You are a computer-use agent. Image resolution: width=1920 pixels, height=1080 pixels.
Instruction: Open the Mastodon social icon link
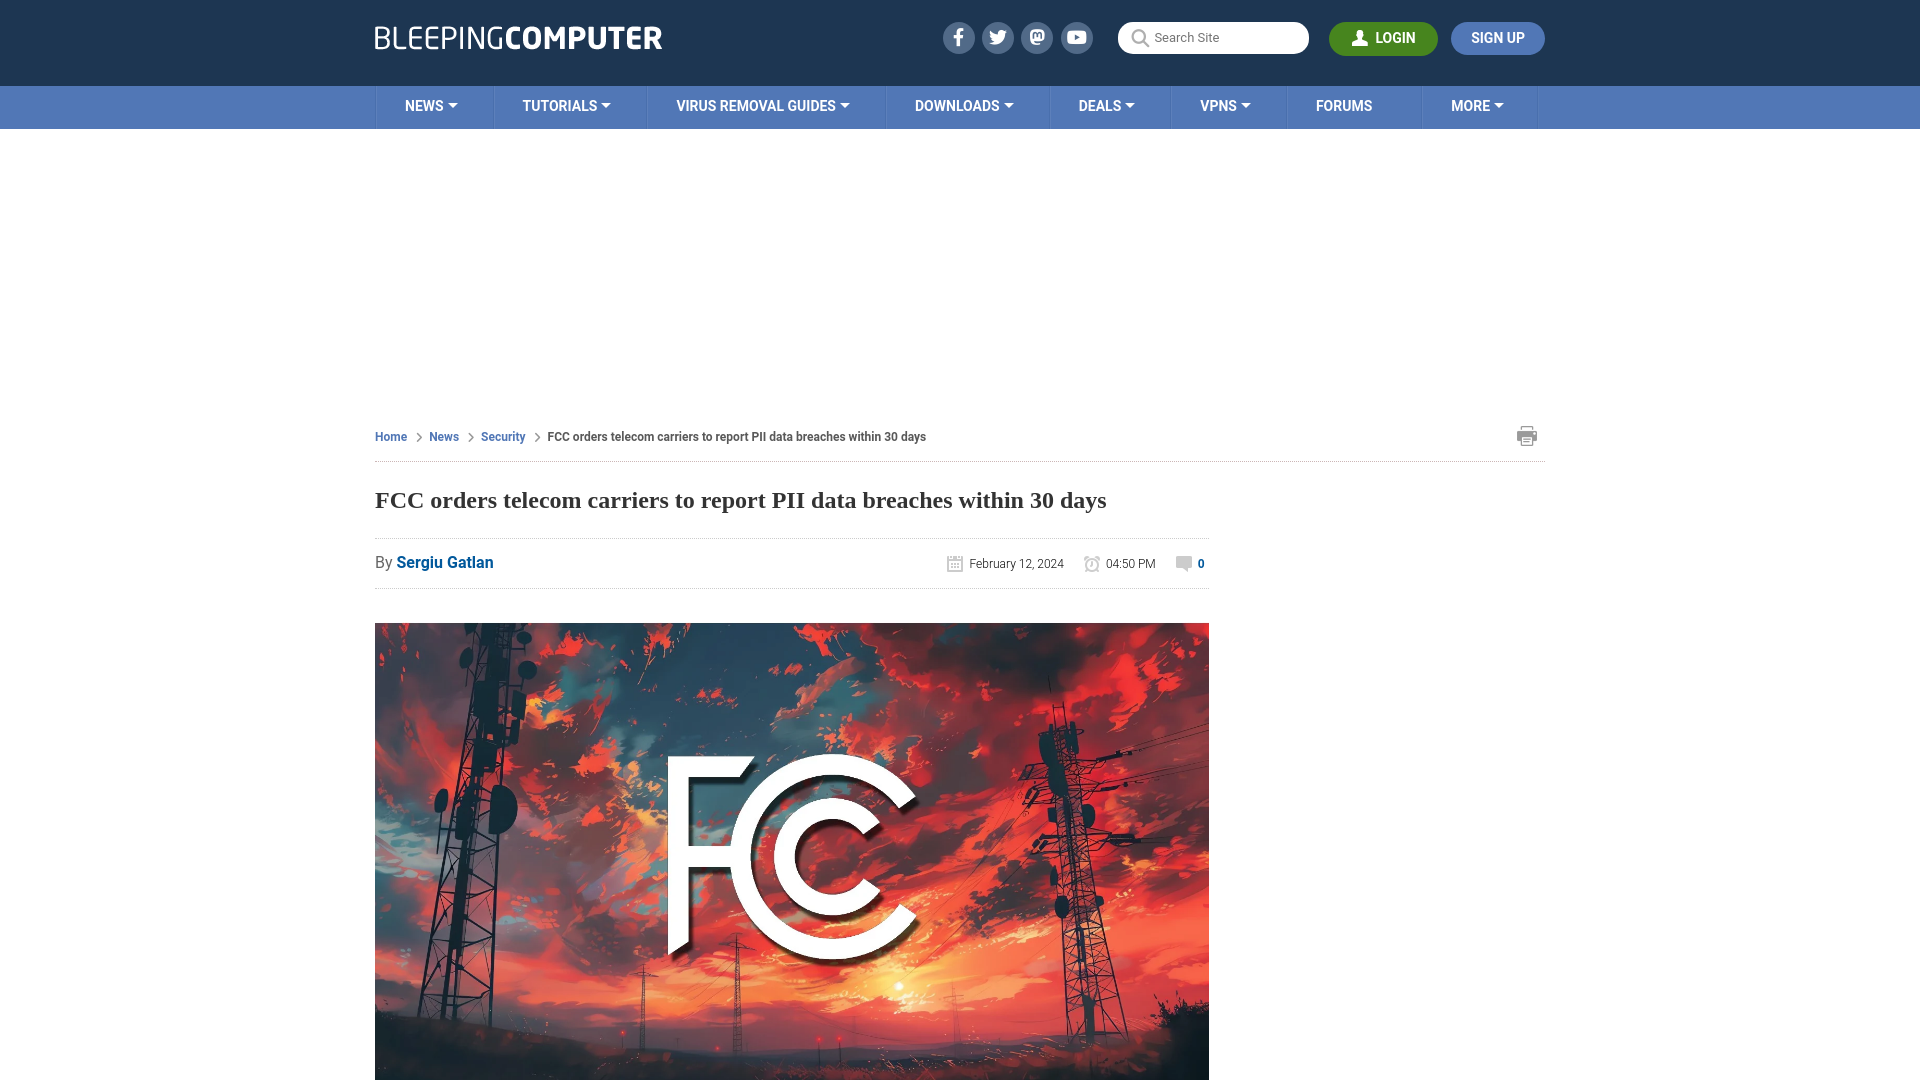[1038, 37]
